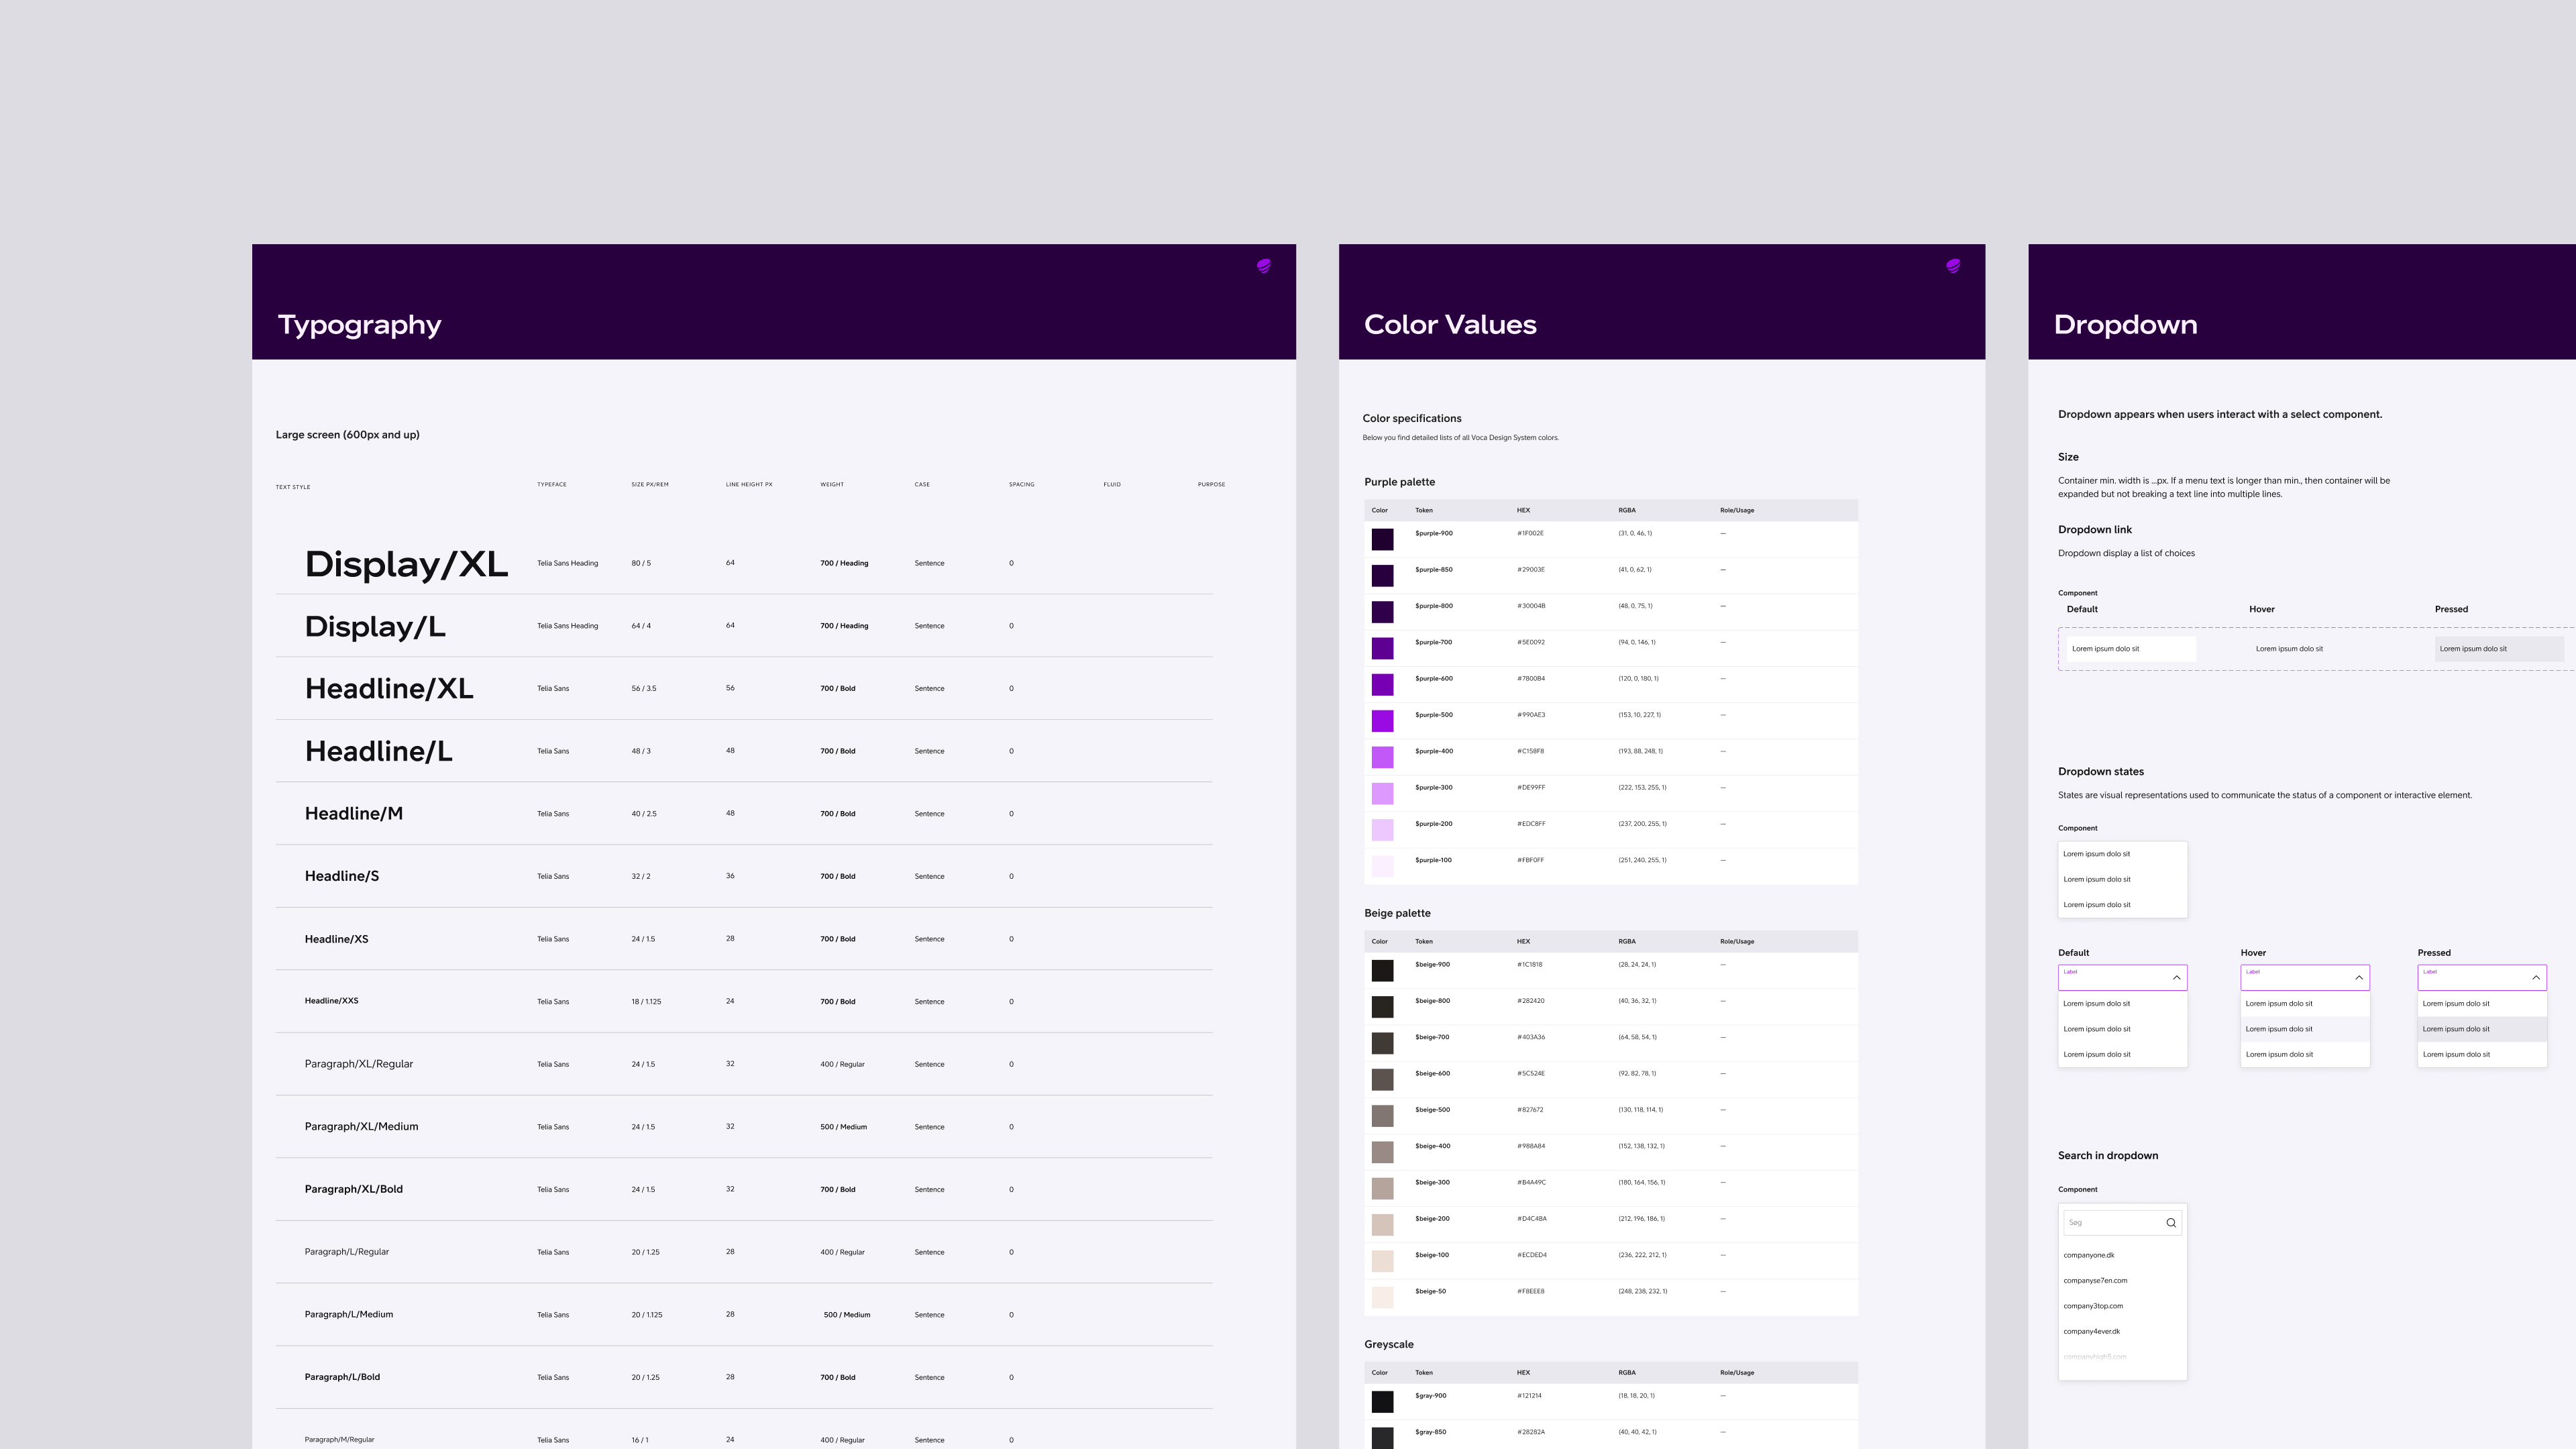The width and height of the screenshot is (2576, 1449).
Task: Collapse the Default state Label dropdown chevron
Action: [2176, 977]
